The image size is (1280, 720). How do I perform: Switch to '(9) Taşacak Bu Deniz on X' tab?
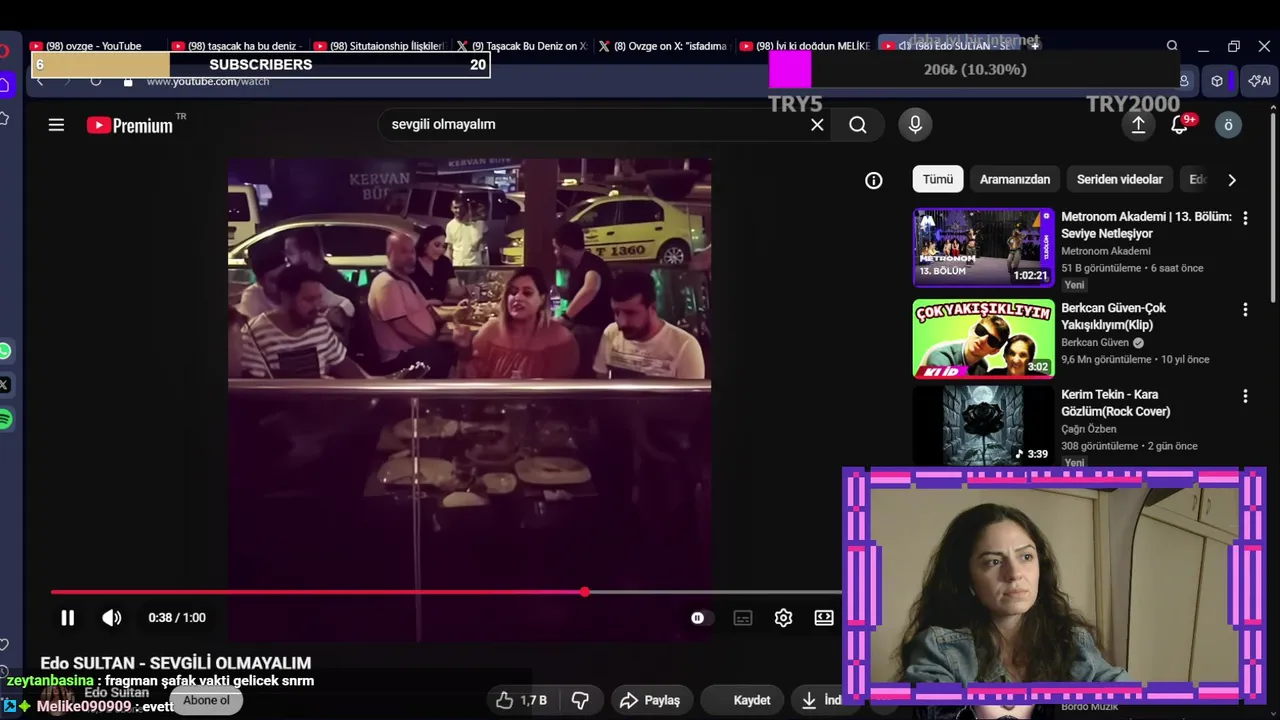(521, 46)
